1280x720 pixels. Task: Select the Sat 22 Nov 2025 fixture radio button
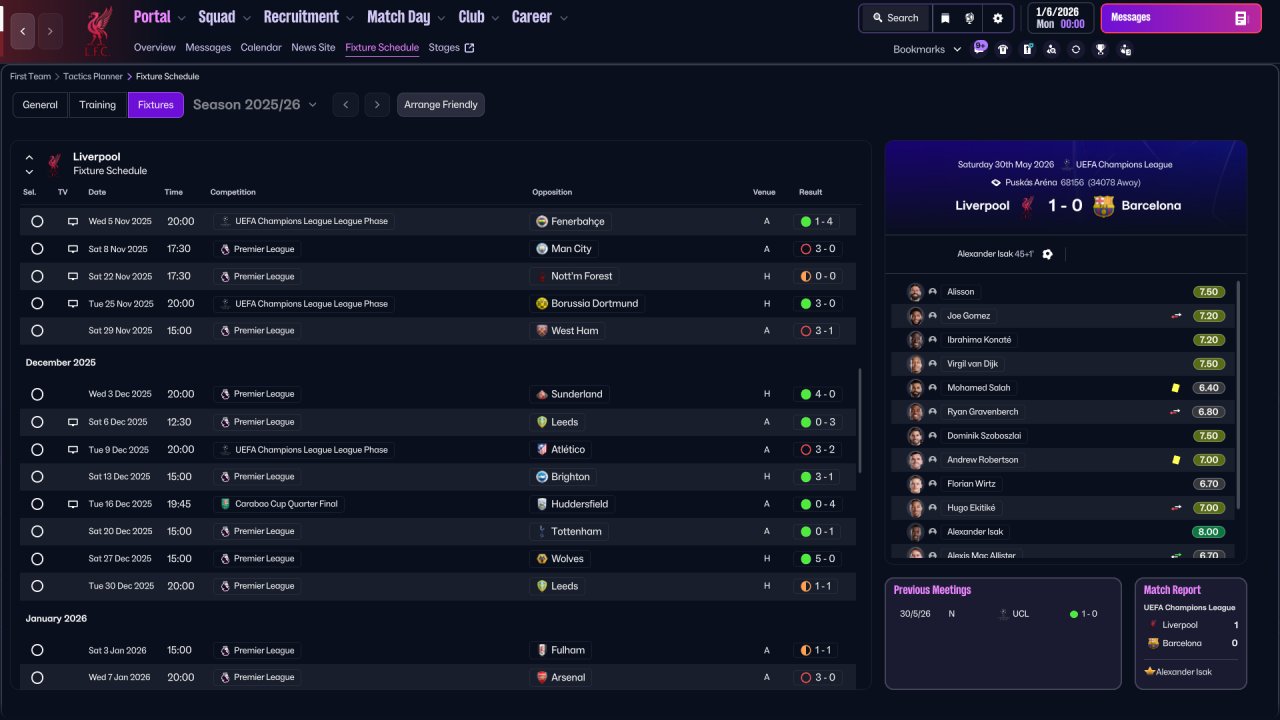[37, 276]
